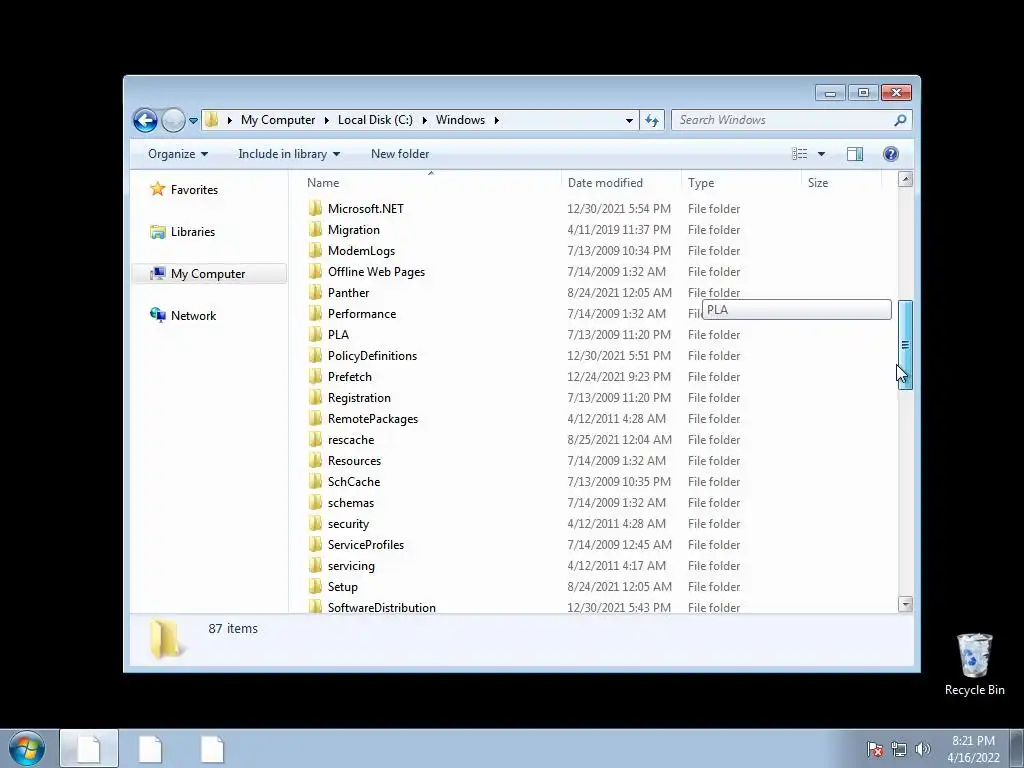Image resolution: width=1024 pixels, height=768 pixels.
Task: Click the vertical scrollbar thumb
Action: [905, 345]
